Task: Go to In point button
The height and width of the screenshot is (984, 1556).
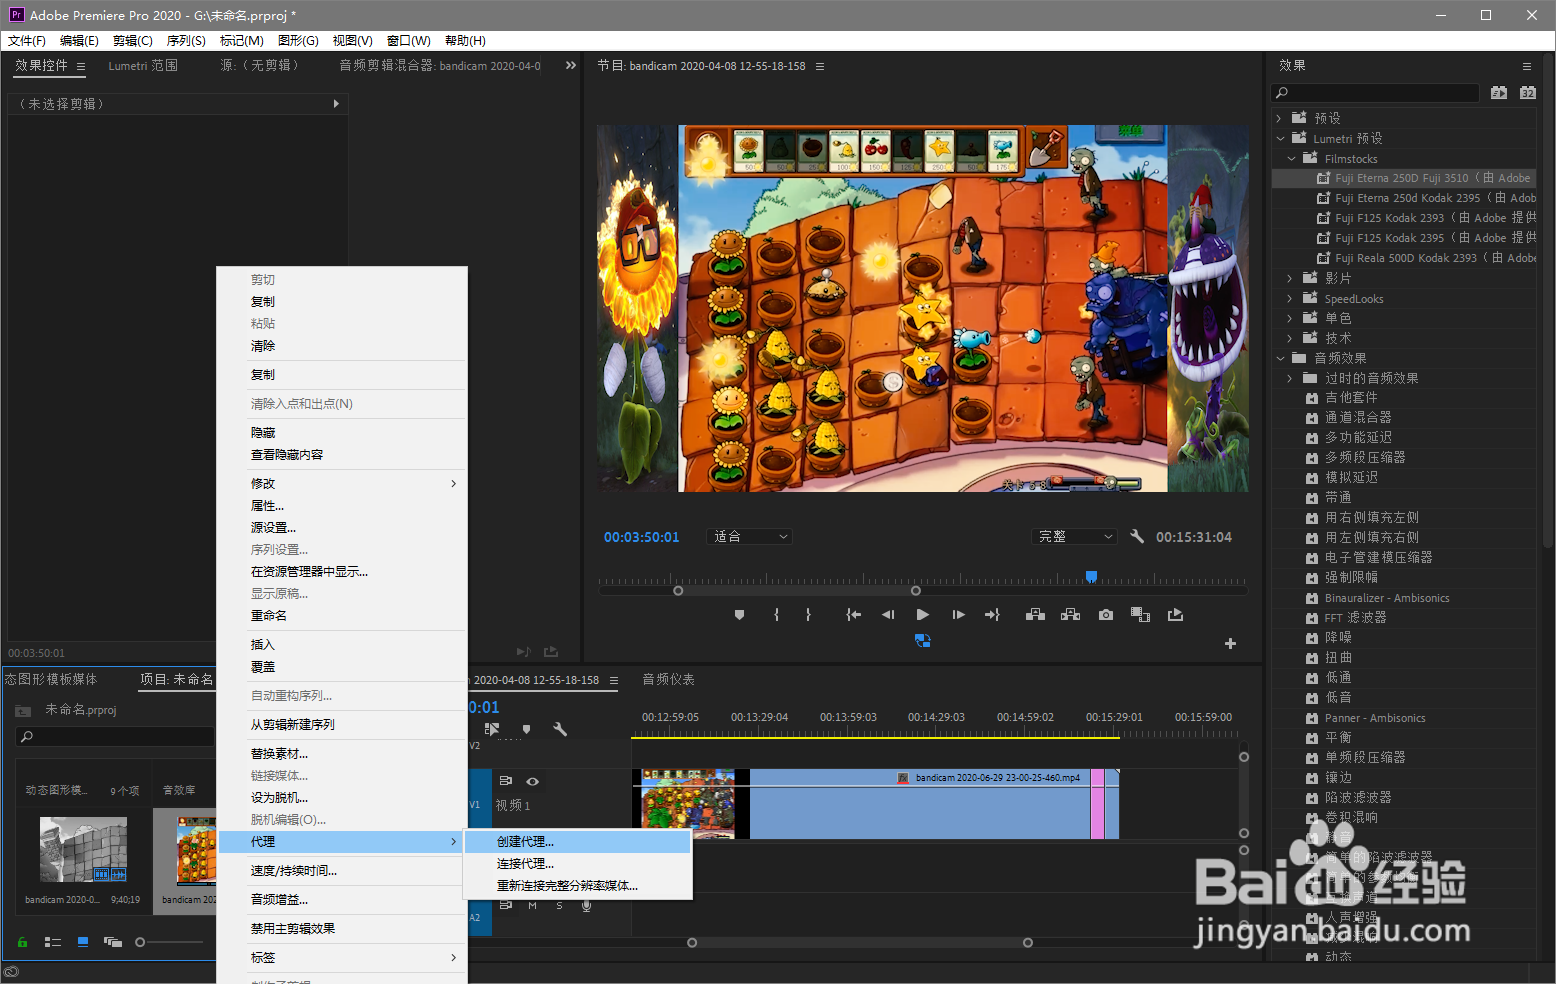Action: click(x=853, y=615)
